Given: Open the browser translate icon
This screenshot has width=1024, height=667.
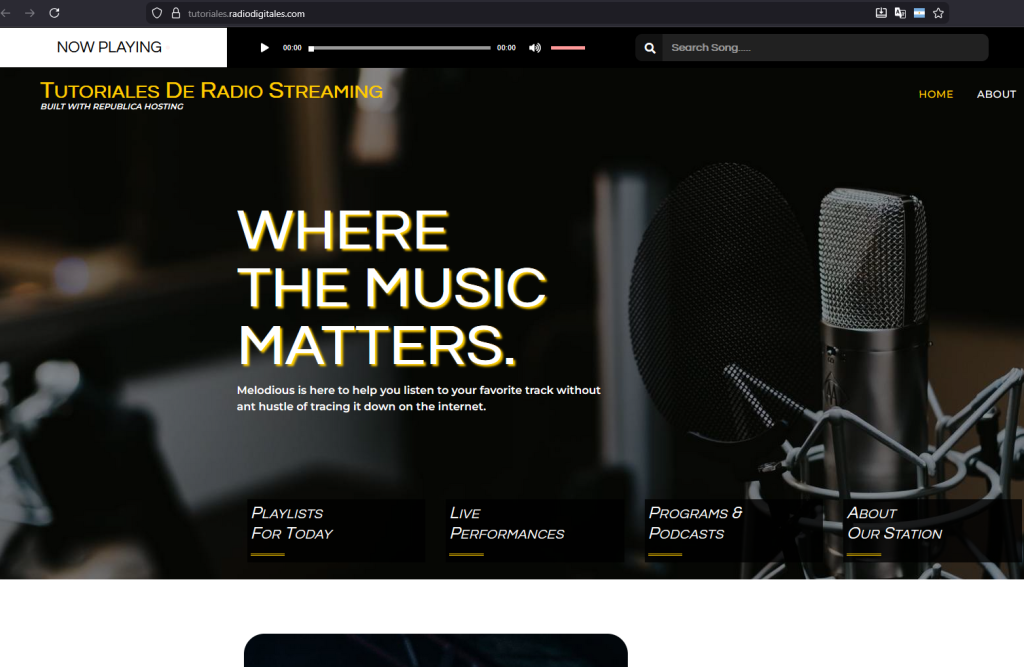Looking at the screenshot, I should point(900,13).
